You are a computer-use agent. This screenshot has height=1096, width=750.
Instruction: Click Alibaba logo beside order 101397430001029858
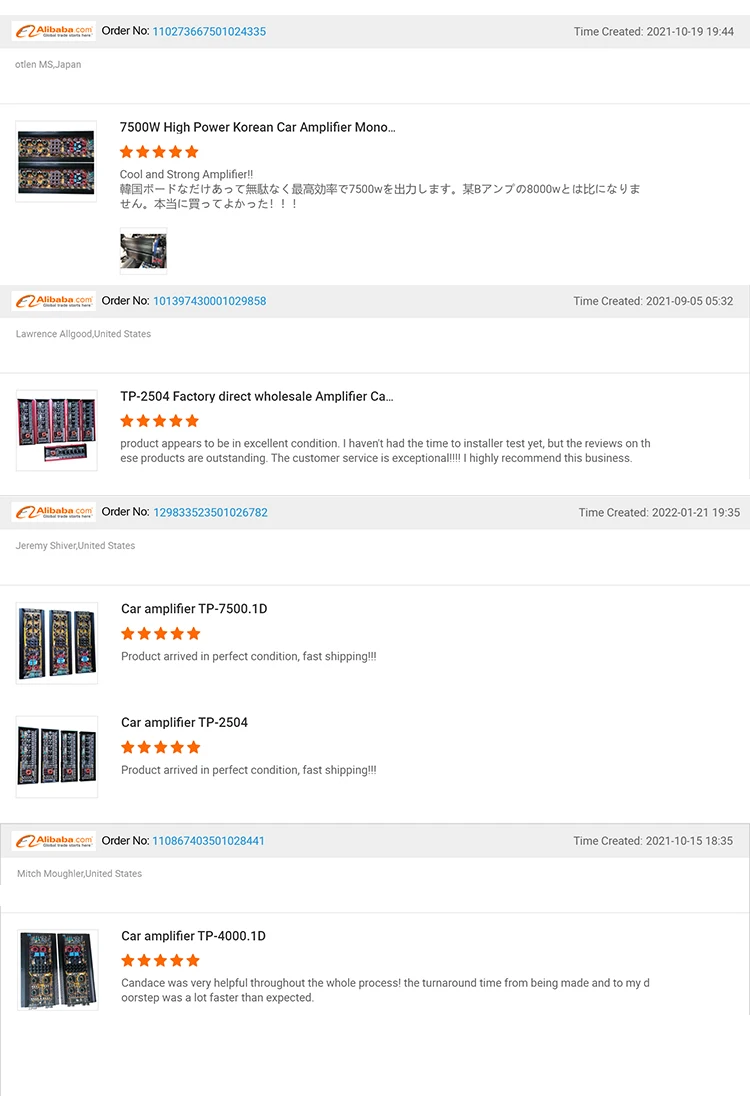(54, 301)
